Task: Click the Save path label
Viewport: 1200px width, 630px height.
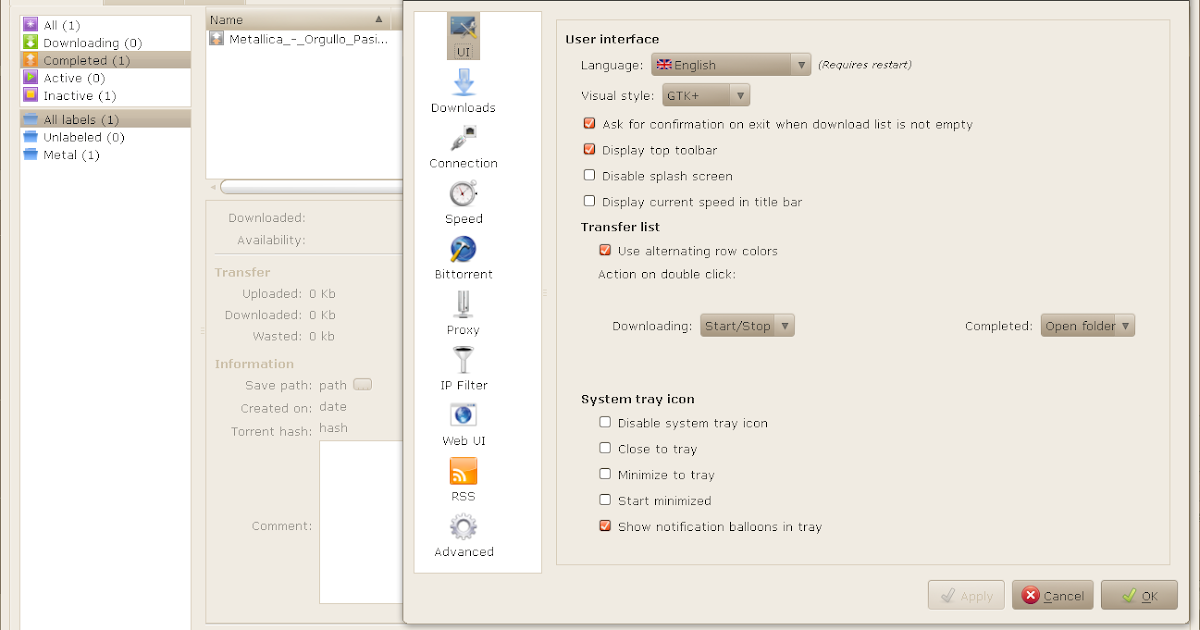Action: coord(279,385)
